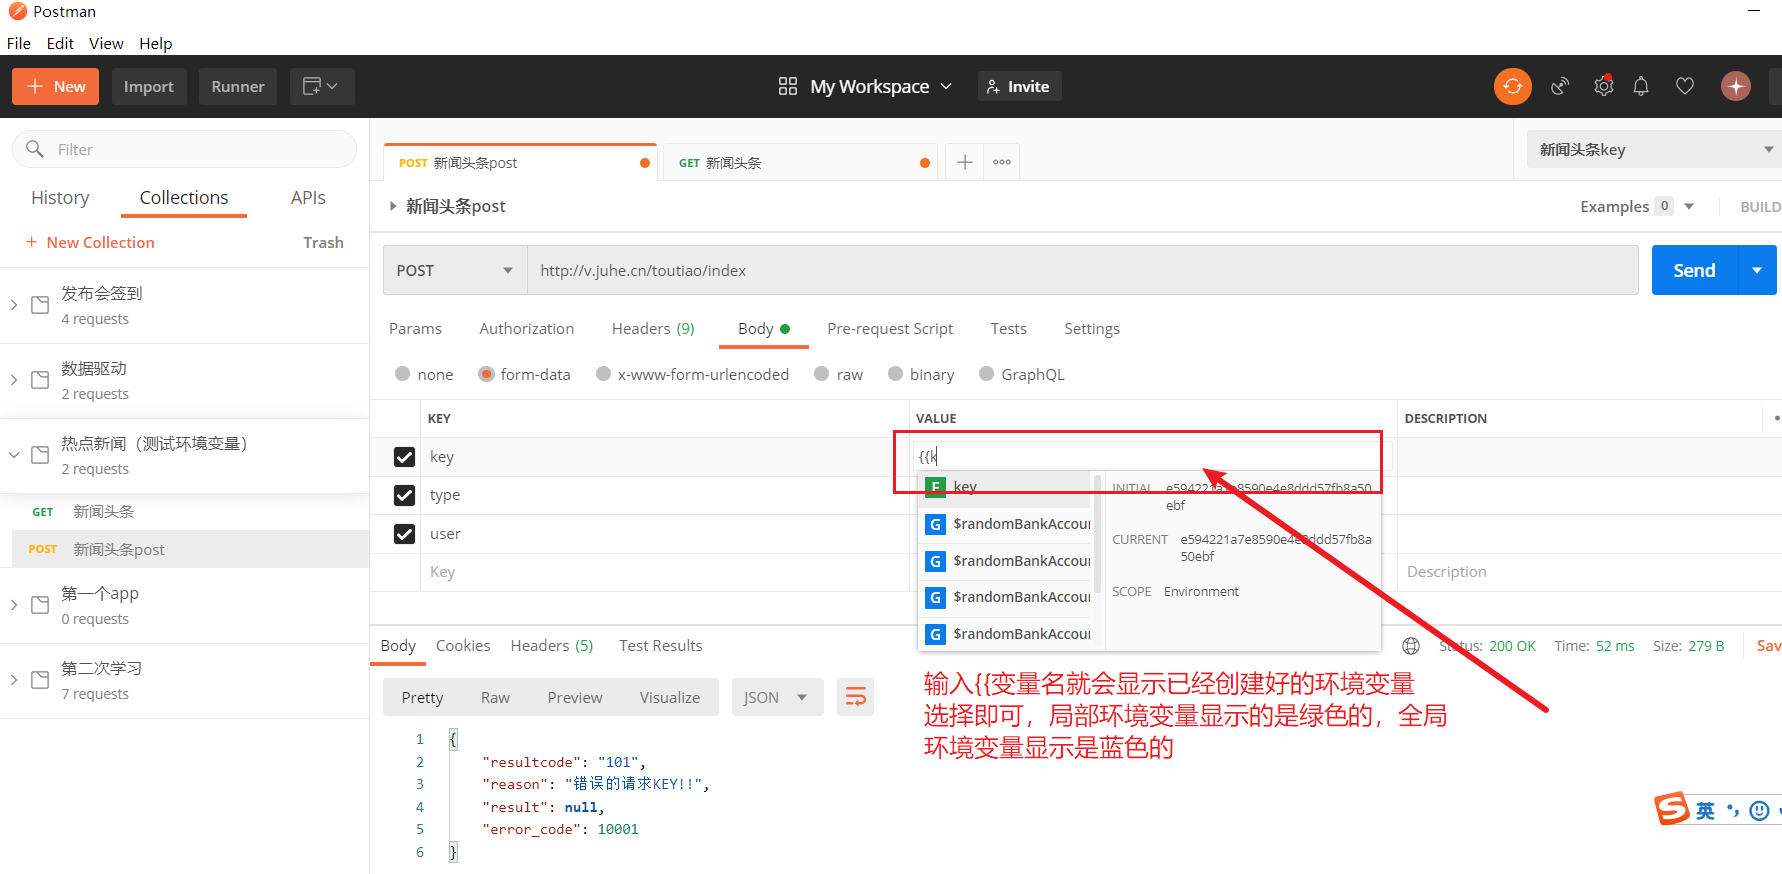Viewport: 1782px width, 874px height.
Task: Expand the 新闻头条post request description
Action: (393, 206)
